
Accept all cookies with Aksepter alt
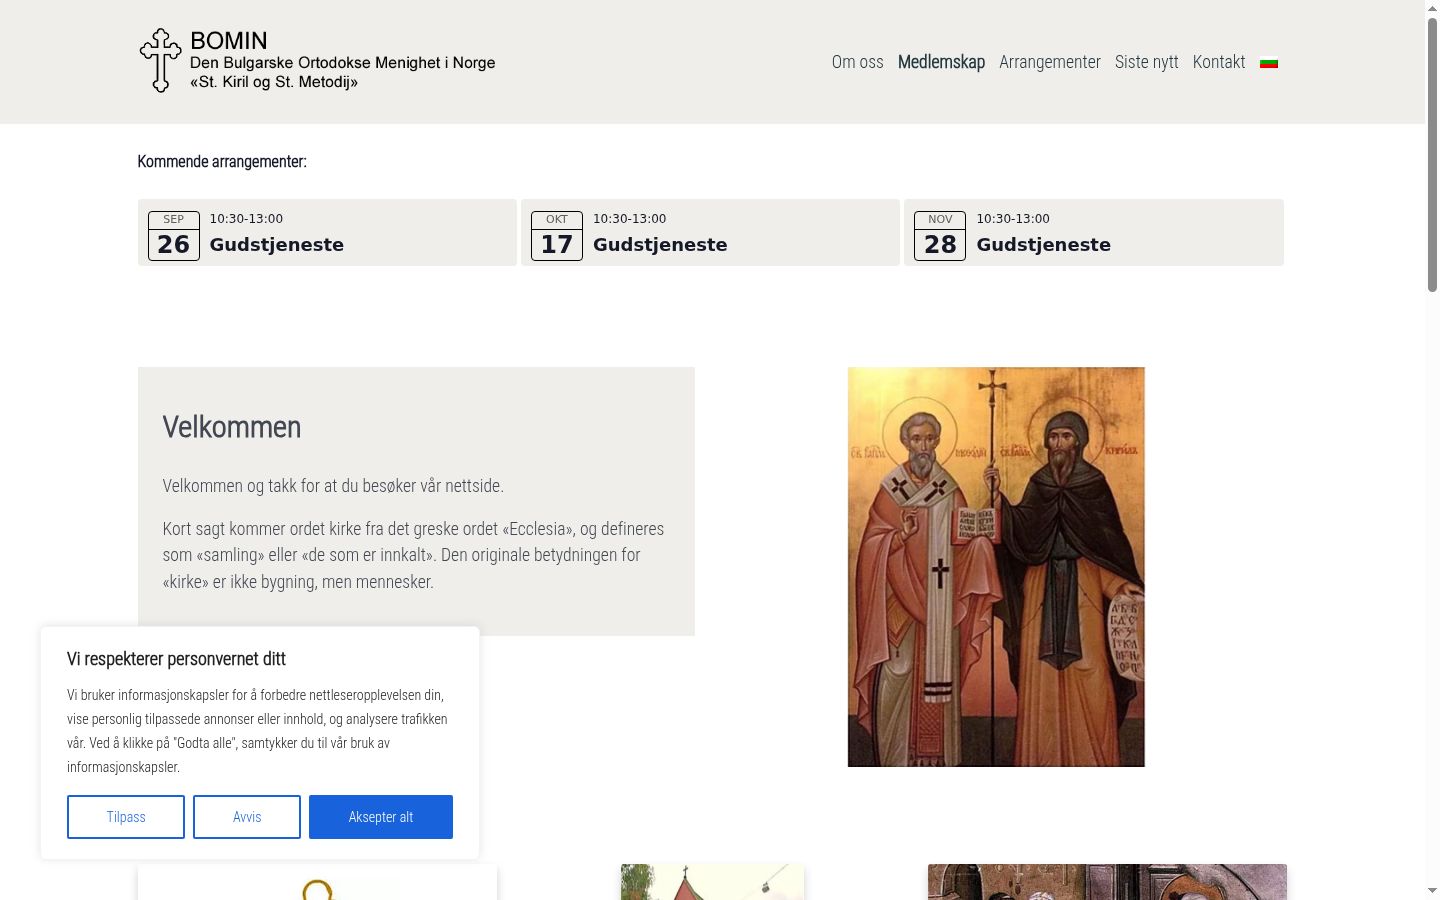(381, 817)
